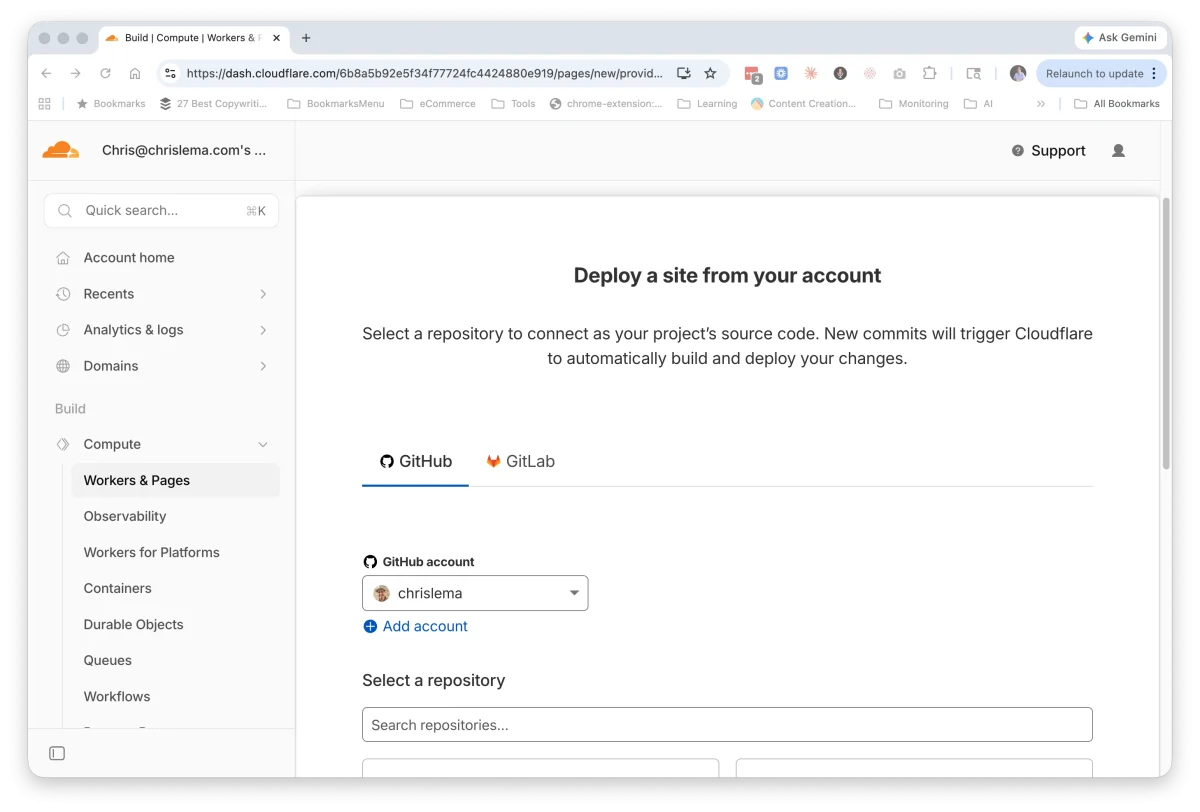Open All Bookmarks folder

pyautogui.click(x=1116, y=103)
